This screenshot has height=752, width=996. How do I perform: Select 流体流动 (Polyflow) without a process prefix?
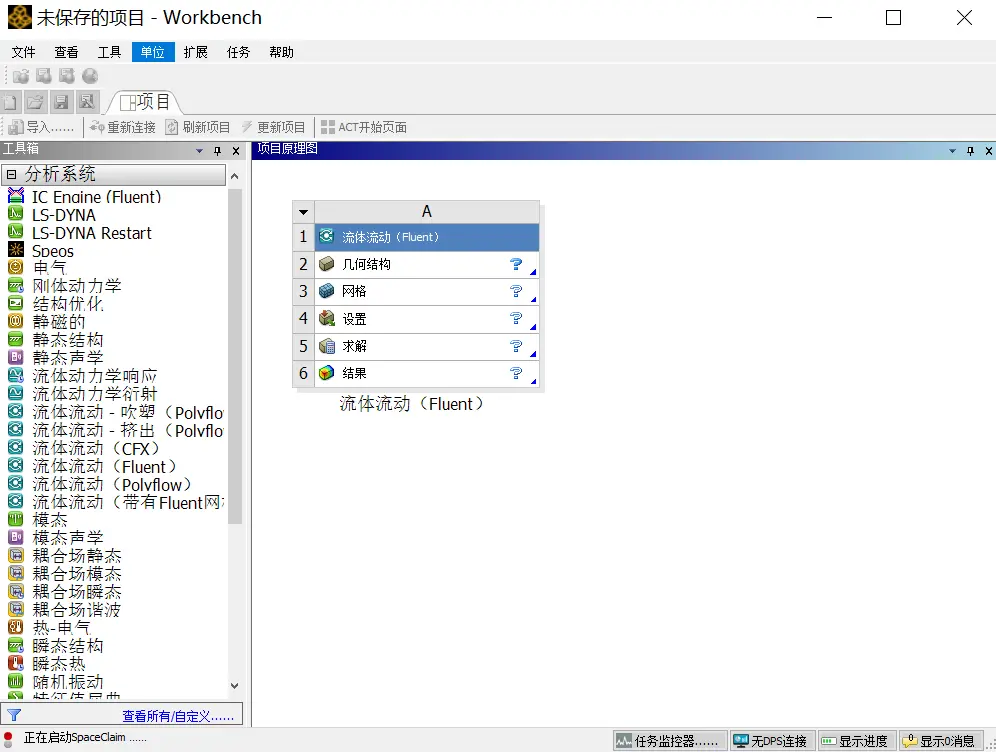click(x=111, y=485)
